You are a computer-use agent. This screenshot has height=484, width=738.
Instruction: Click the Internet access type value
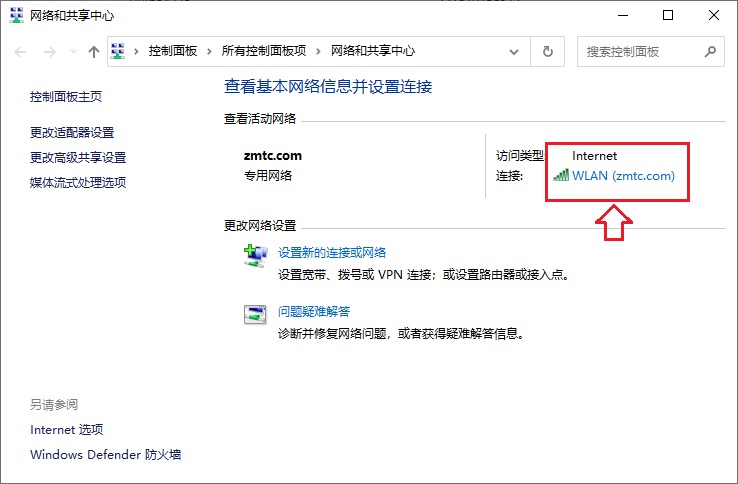594,156
